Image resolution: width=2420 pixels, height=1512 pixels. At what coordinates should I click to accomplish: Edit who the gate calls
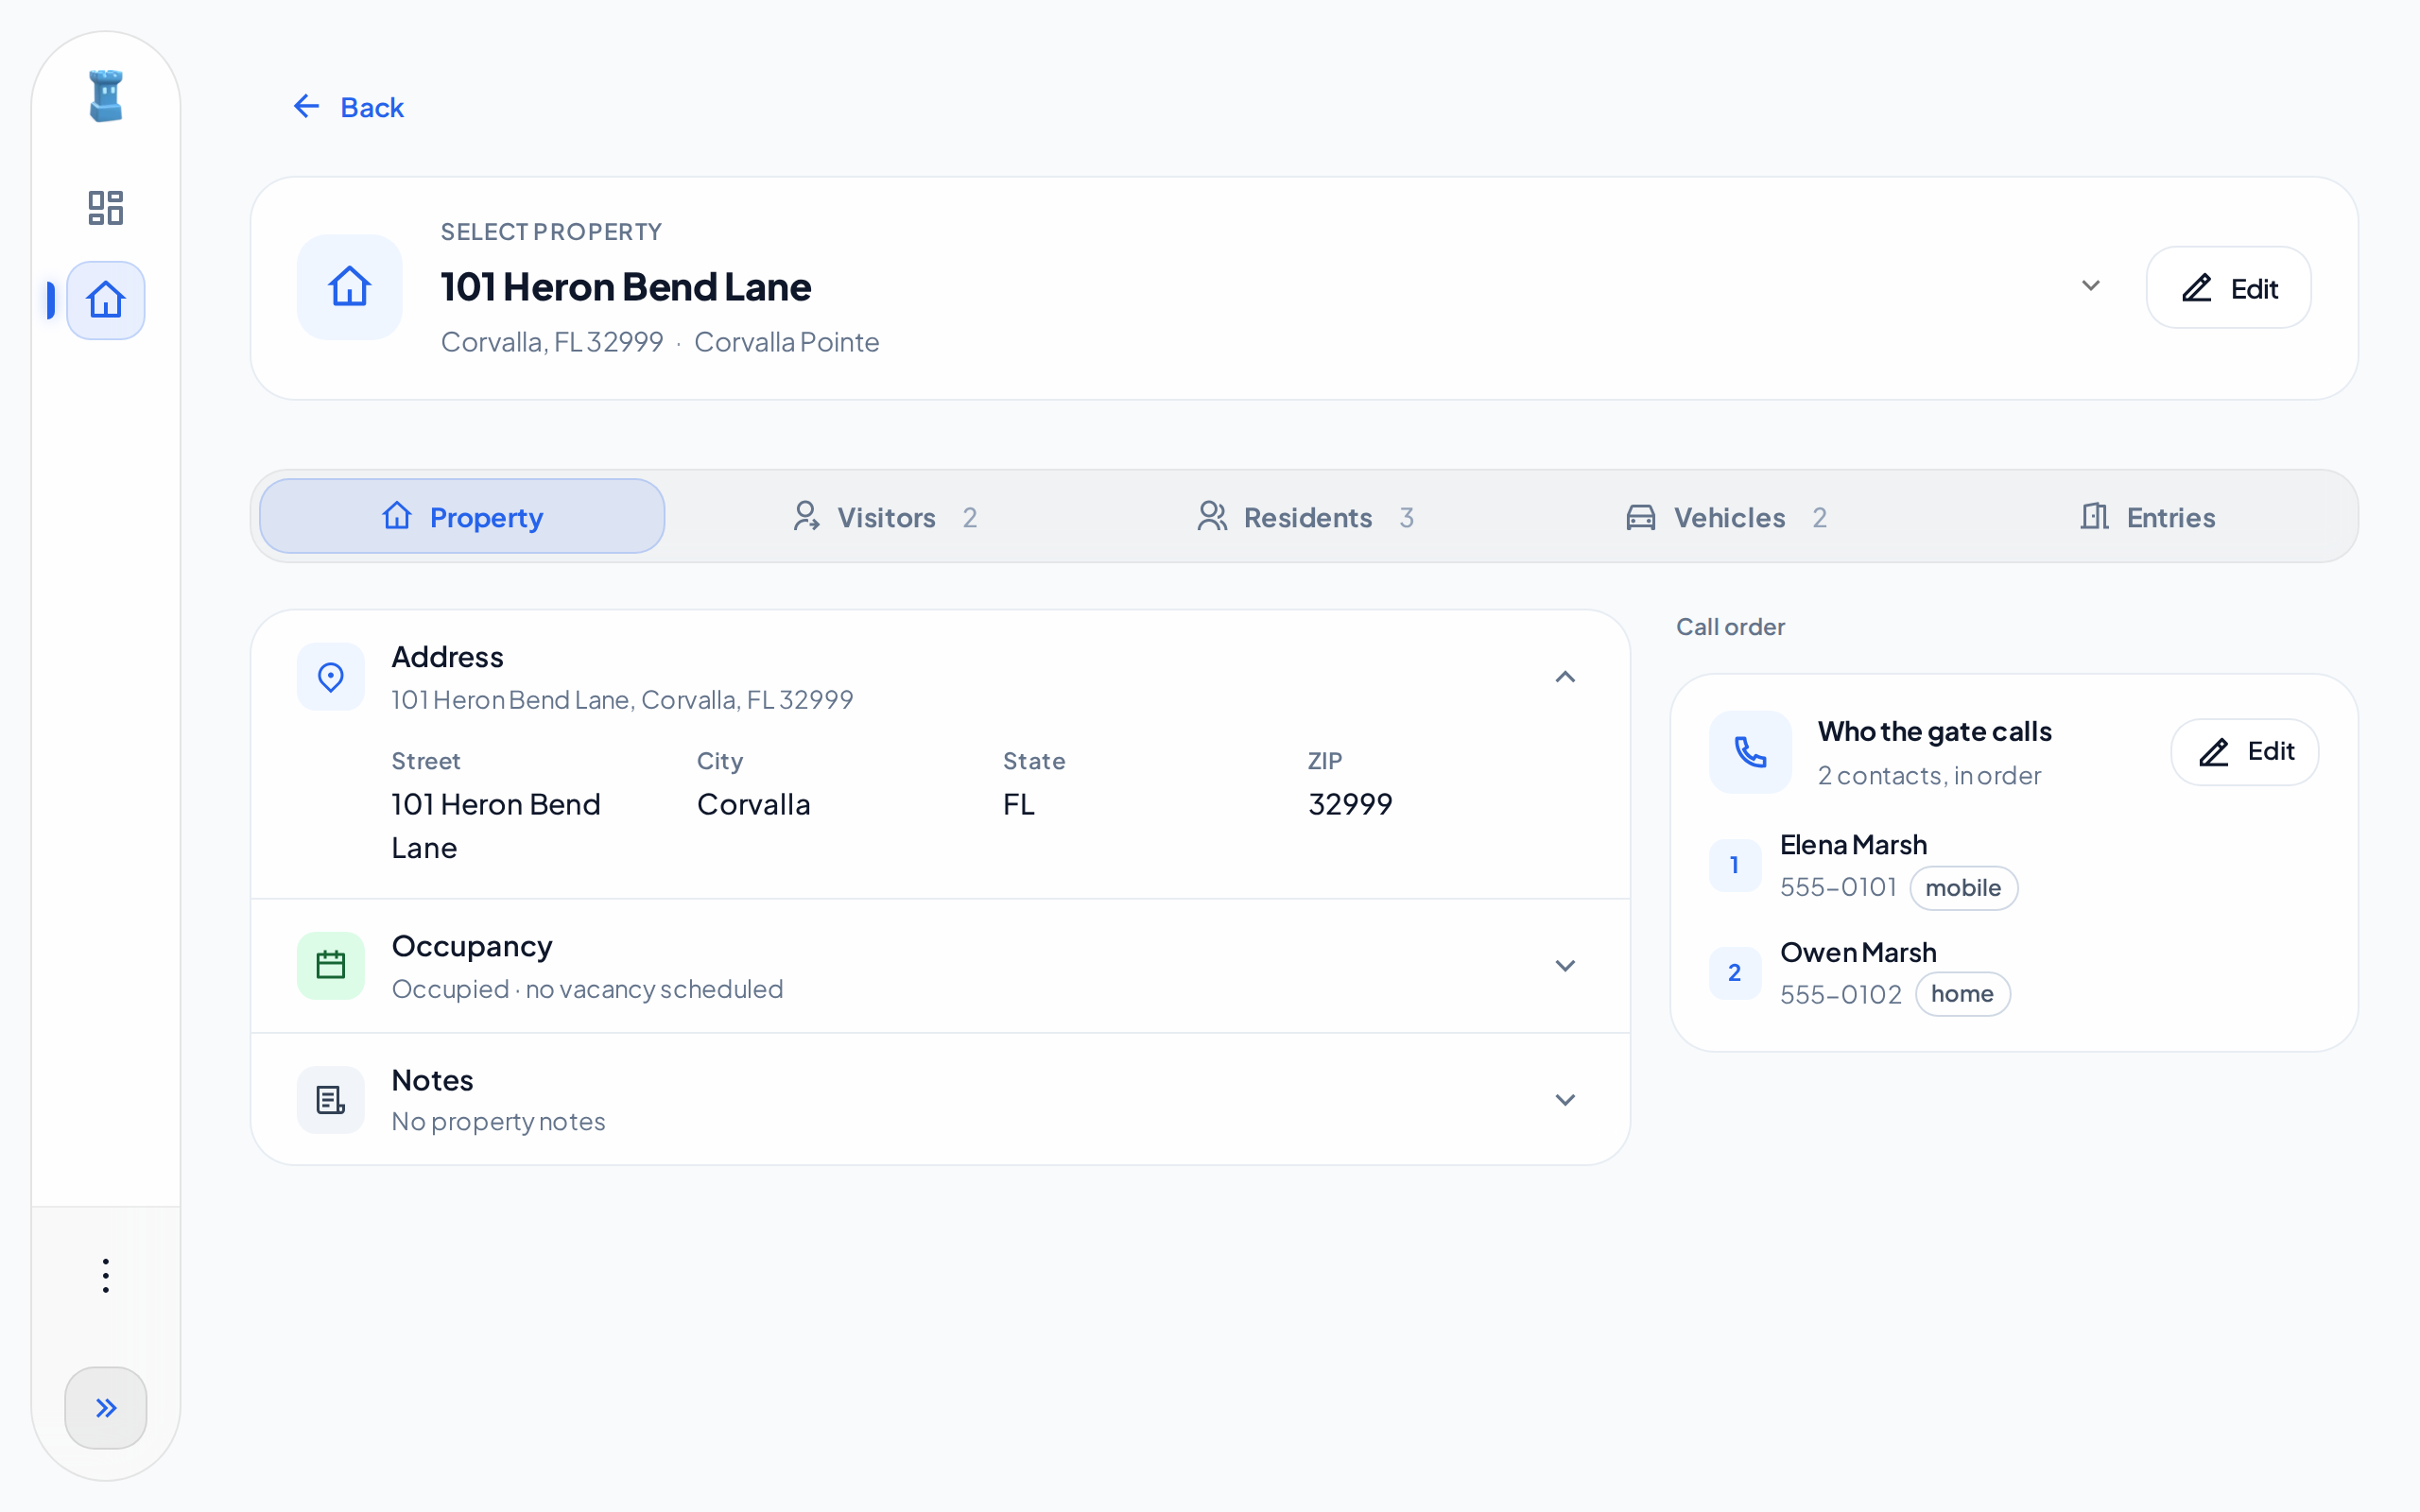coord(2245,752)
